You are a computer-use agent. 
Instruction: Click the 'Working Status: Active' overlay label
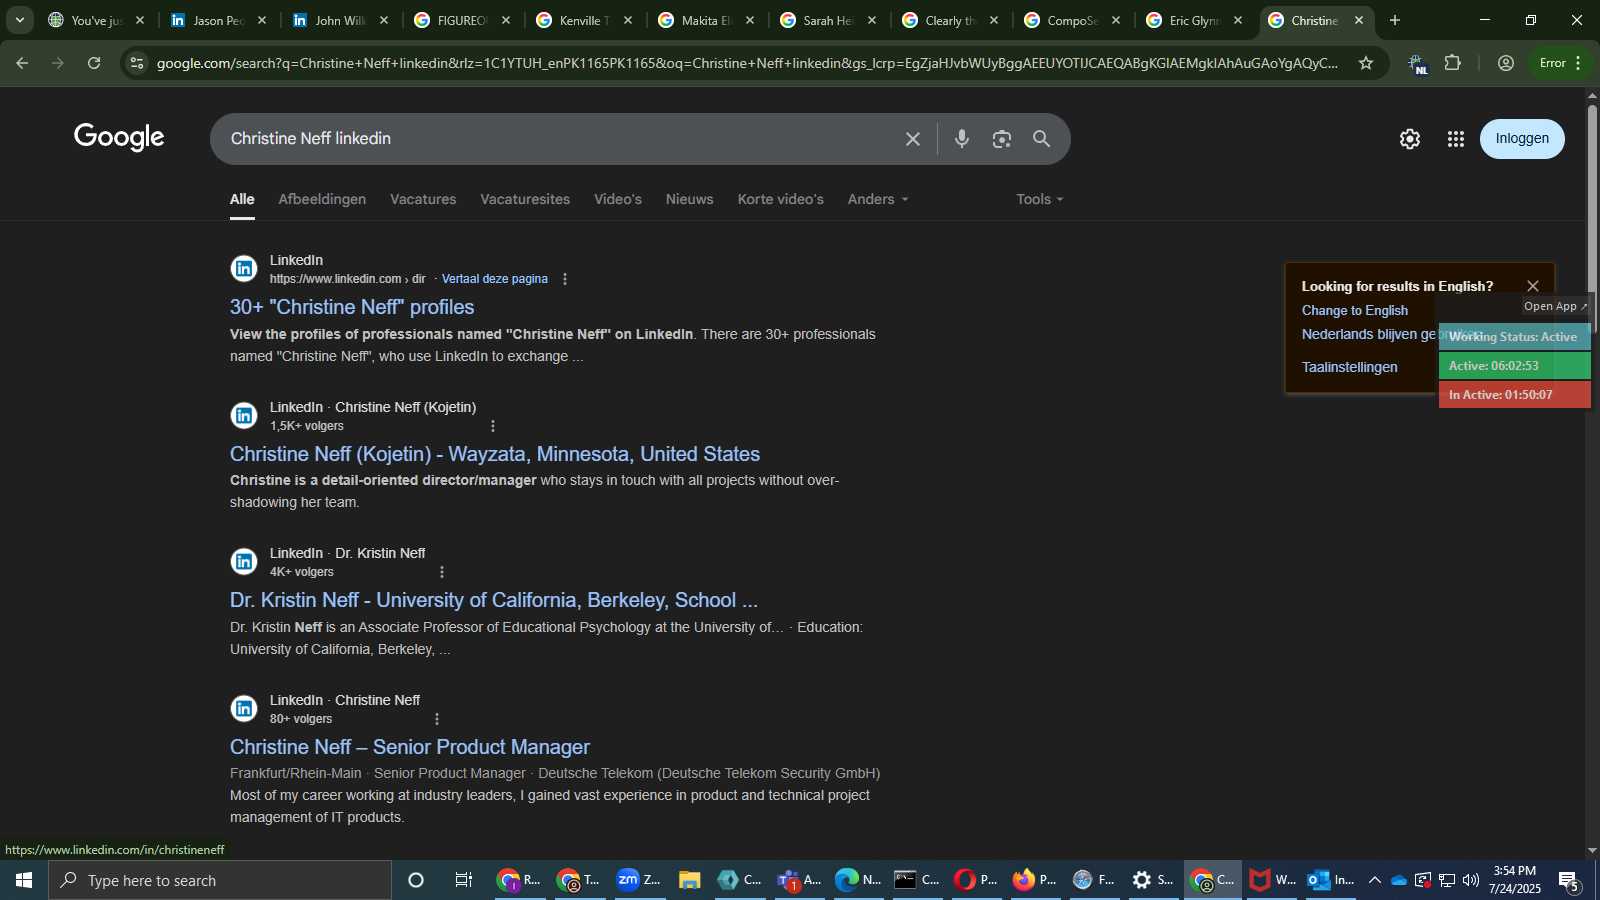click(1514, 336)
